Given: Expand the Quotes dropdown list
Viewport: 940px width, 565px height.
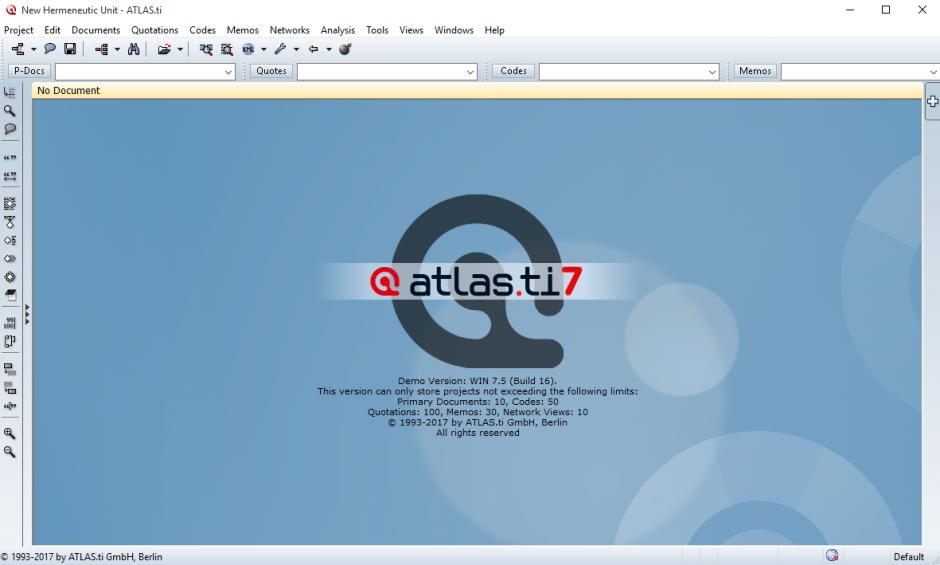Looking at the screenshot, I should pos(471,72).
